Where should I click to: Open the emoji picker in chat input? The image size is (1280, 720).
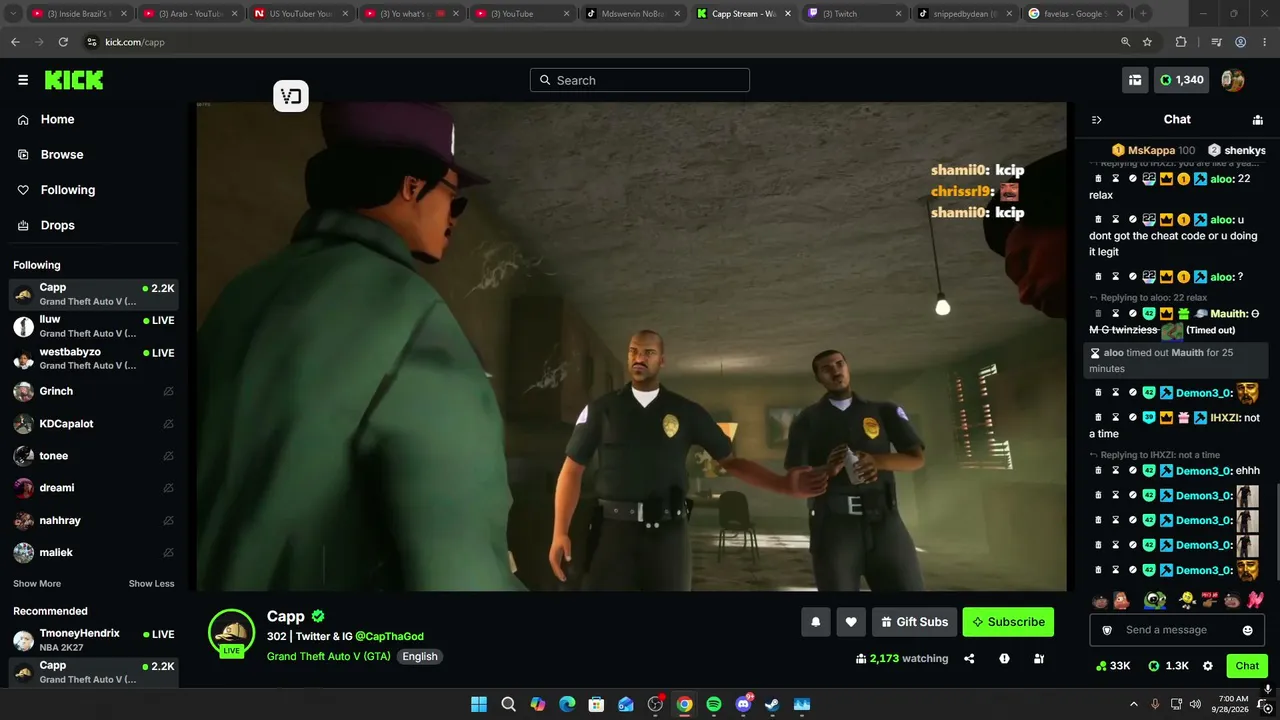[x=1247, y=630]
